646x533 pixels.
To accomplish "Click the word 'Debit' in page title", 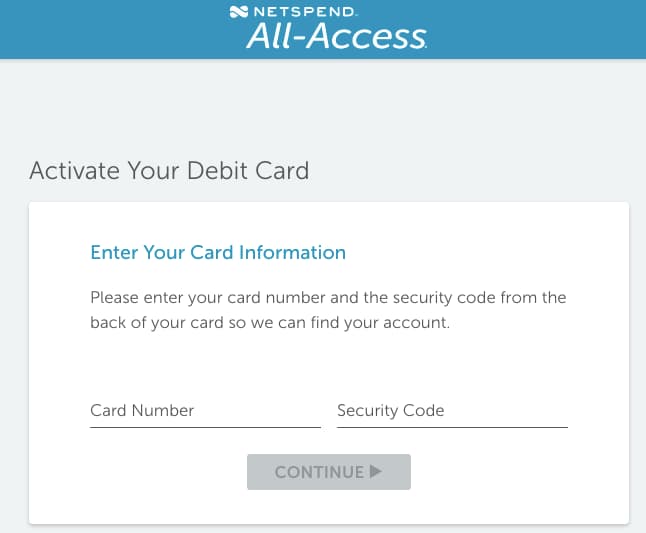I will tap(218, 170).
